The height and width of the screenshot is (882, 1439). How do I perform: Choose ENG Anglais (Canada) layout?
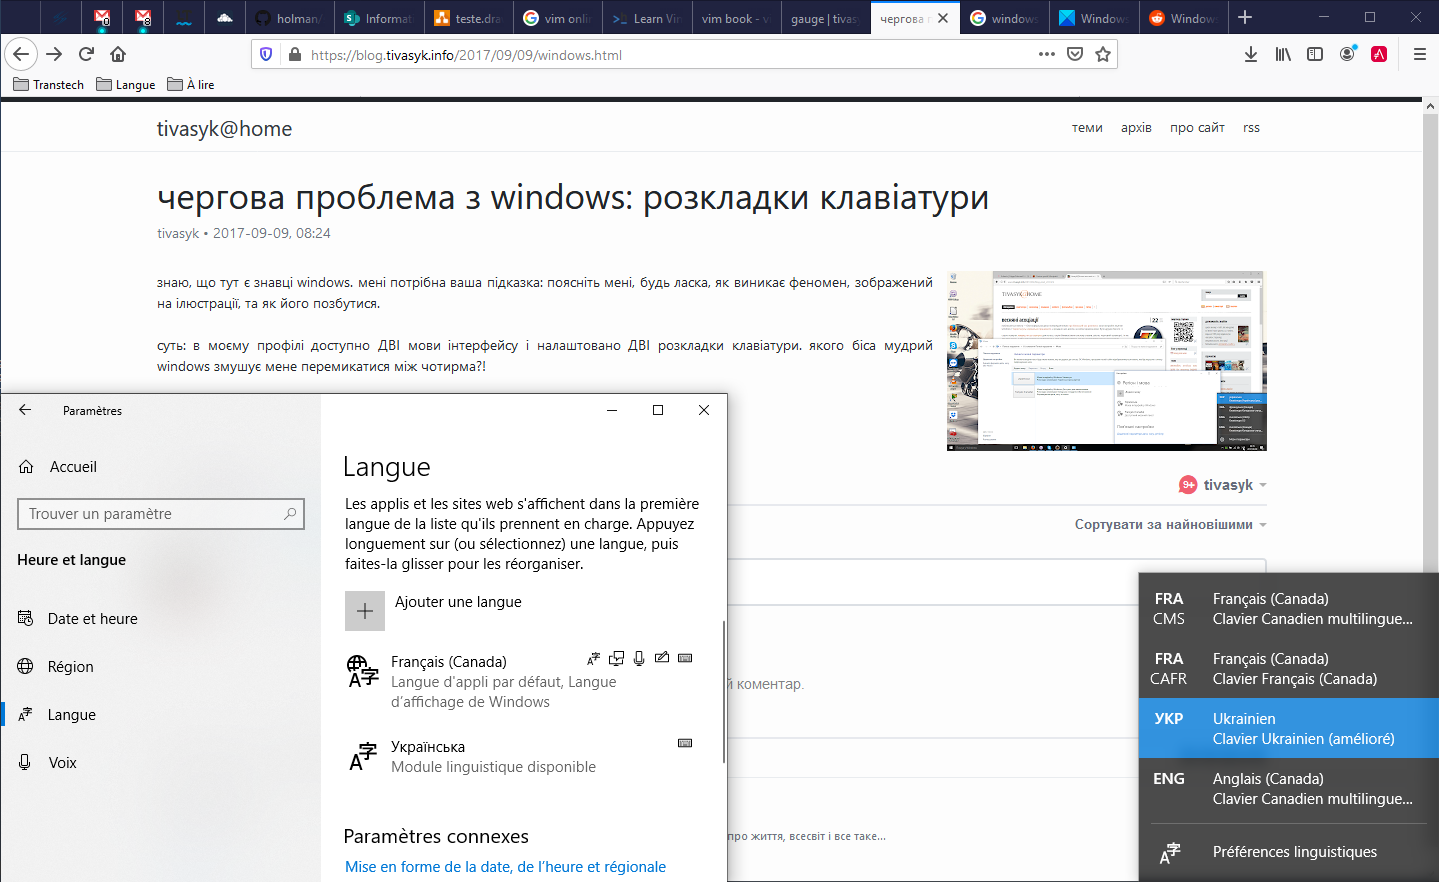click(1289, 788)
